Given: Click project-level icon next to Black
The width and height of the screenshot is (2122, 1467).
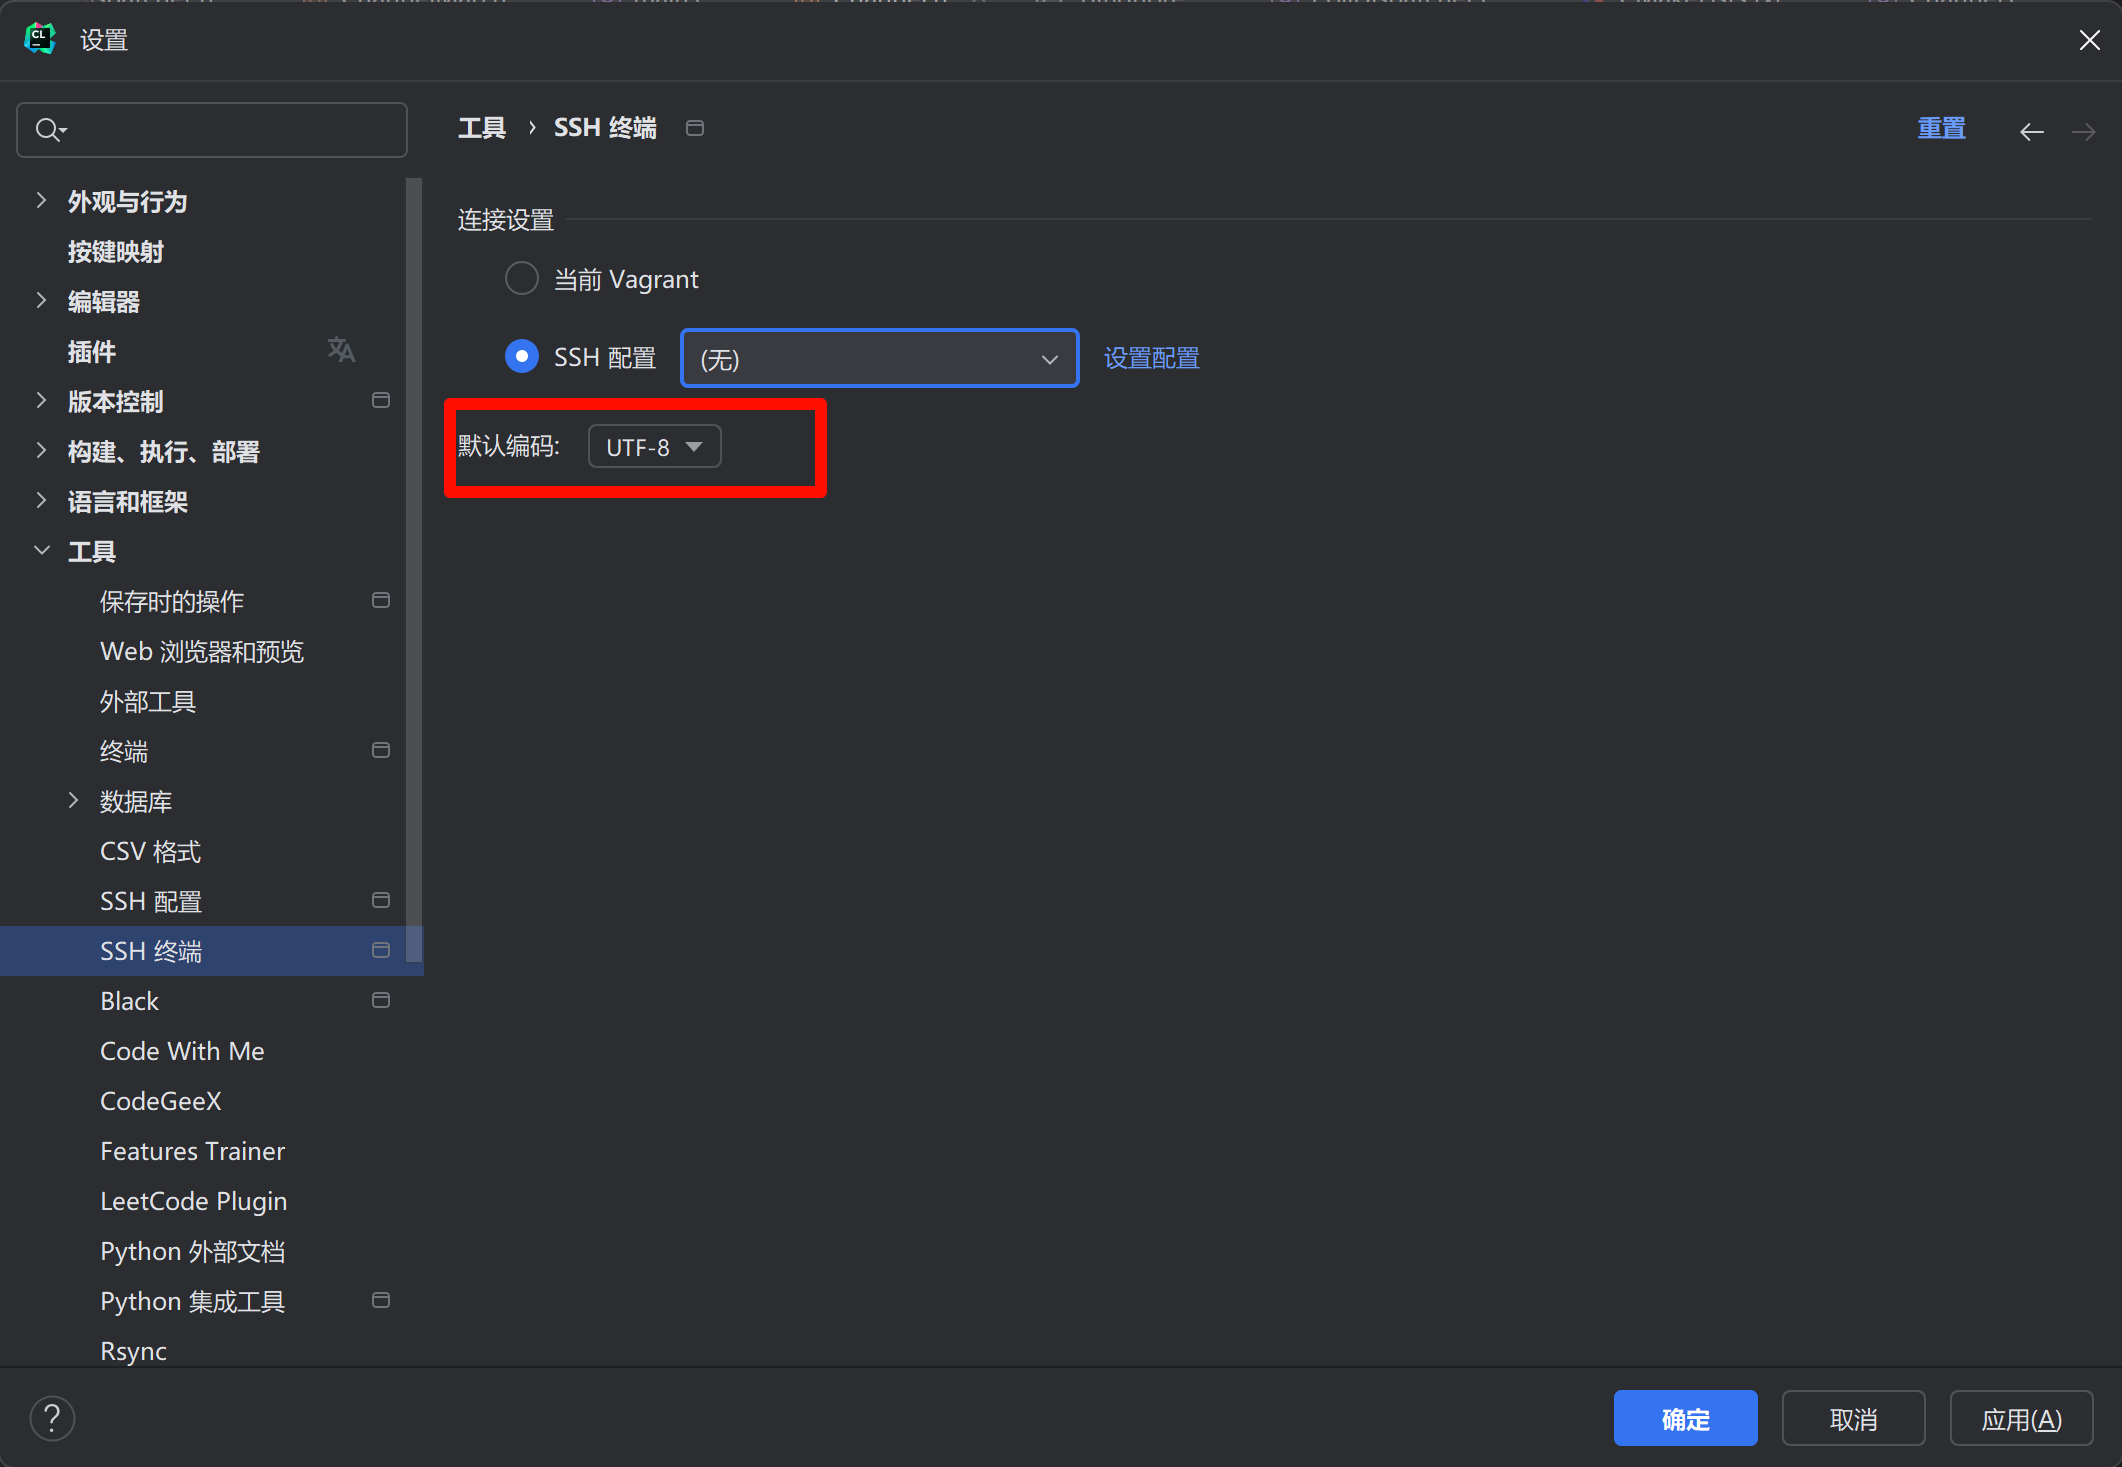Looking at the screenshot, I should click(381, 1001).
